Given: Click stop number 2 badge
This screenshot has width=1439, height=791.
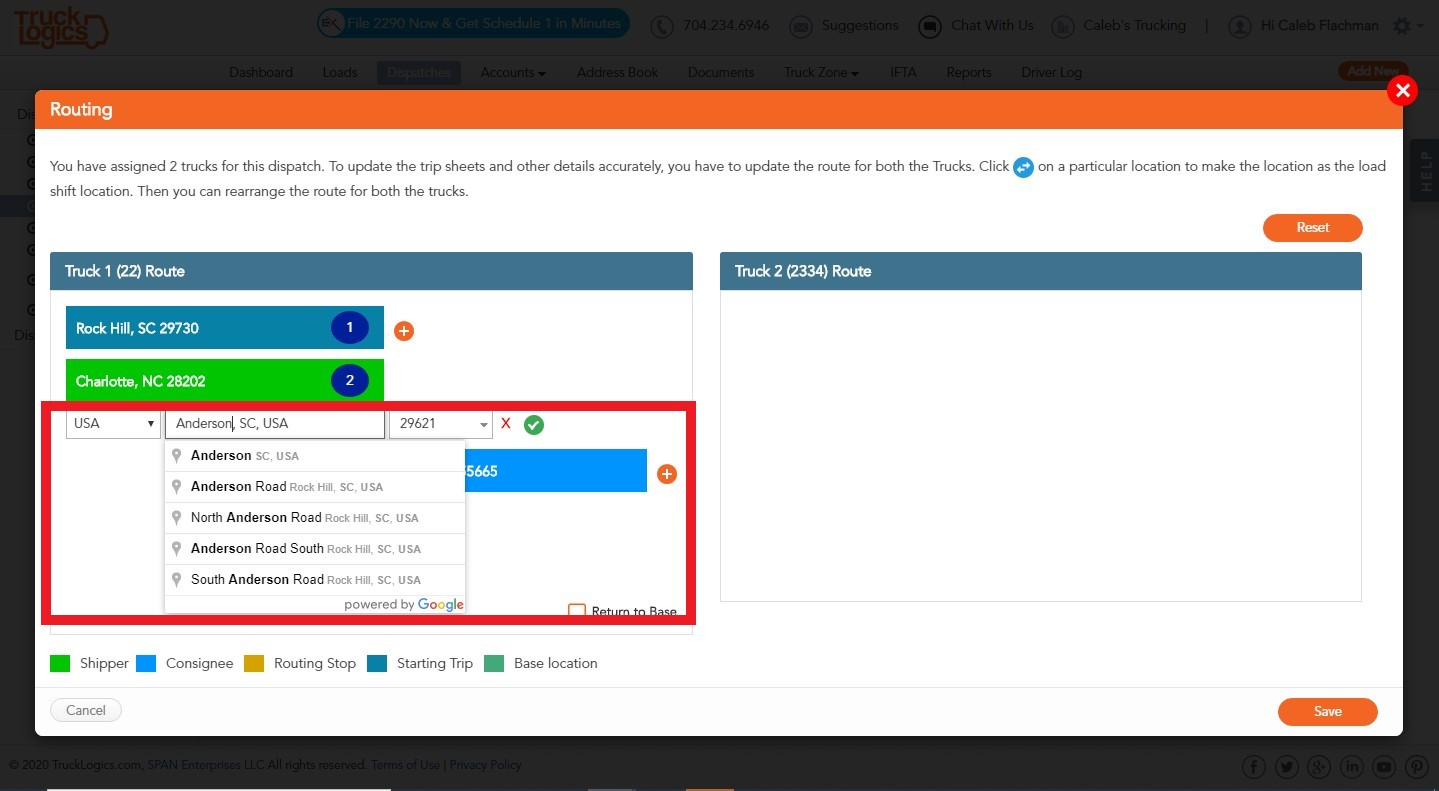Looking at the screenshot, I should [x=350, y=380].
